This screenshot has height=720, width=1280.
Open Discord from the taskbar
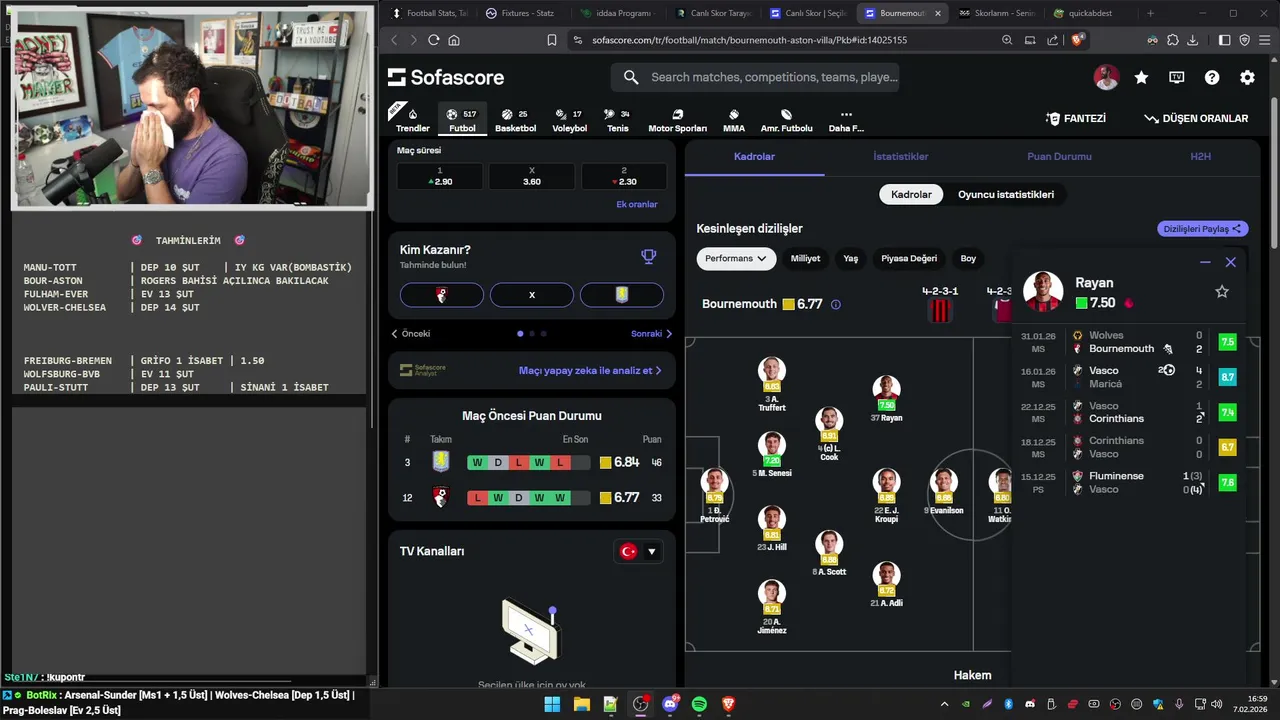point(670,704)
